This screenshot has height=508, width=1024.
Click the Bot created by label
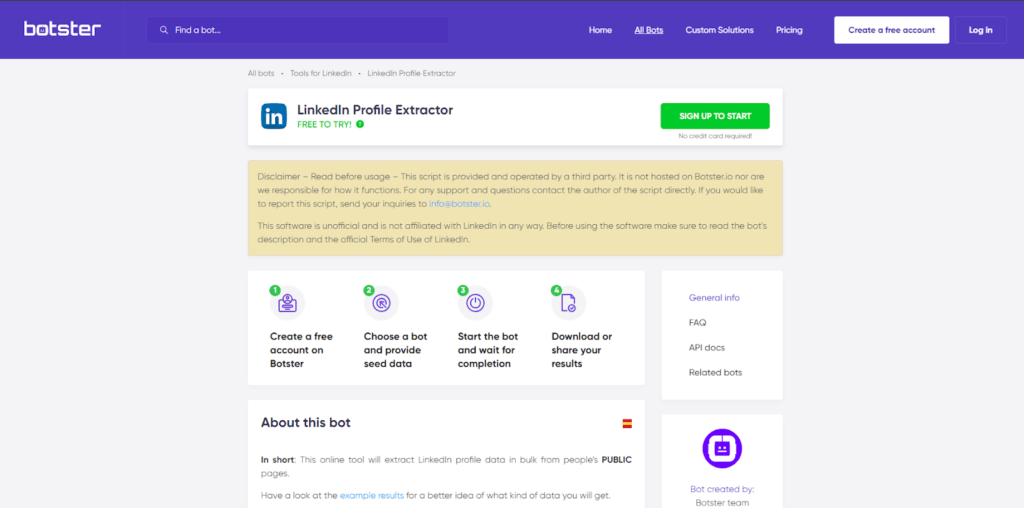(x=722, y=489)
